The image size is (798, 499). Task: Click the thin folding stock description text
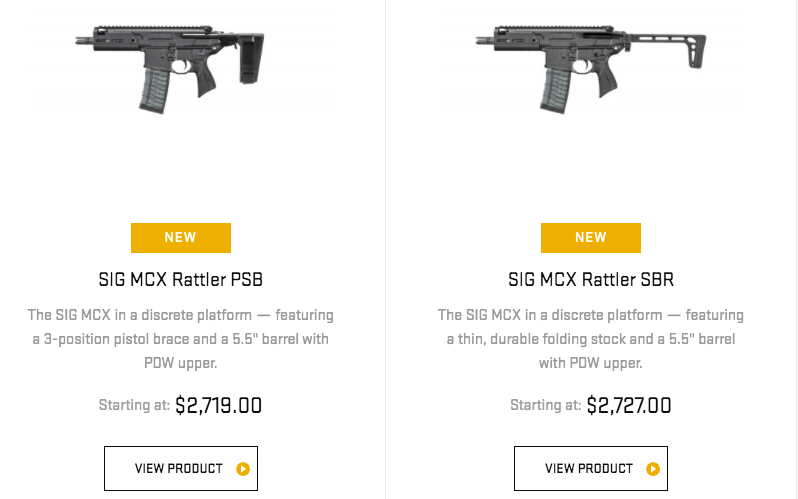[x=591, y=339]
